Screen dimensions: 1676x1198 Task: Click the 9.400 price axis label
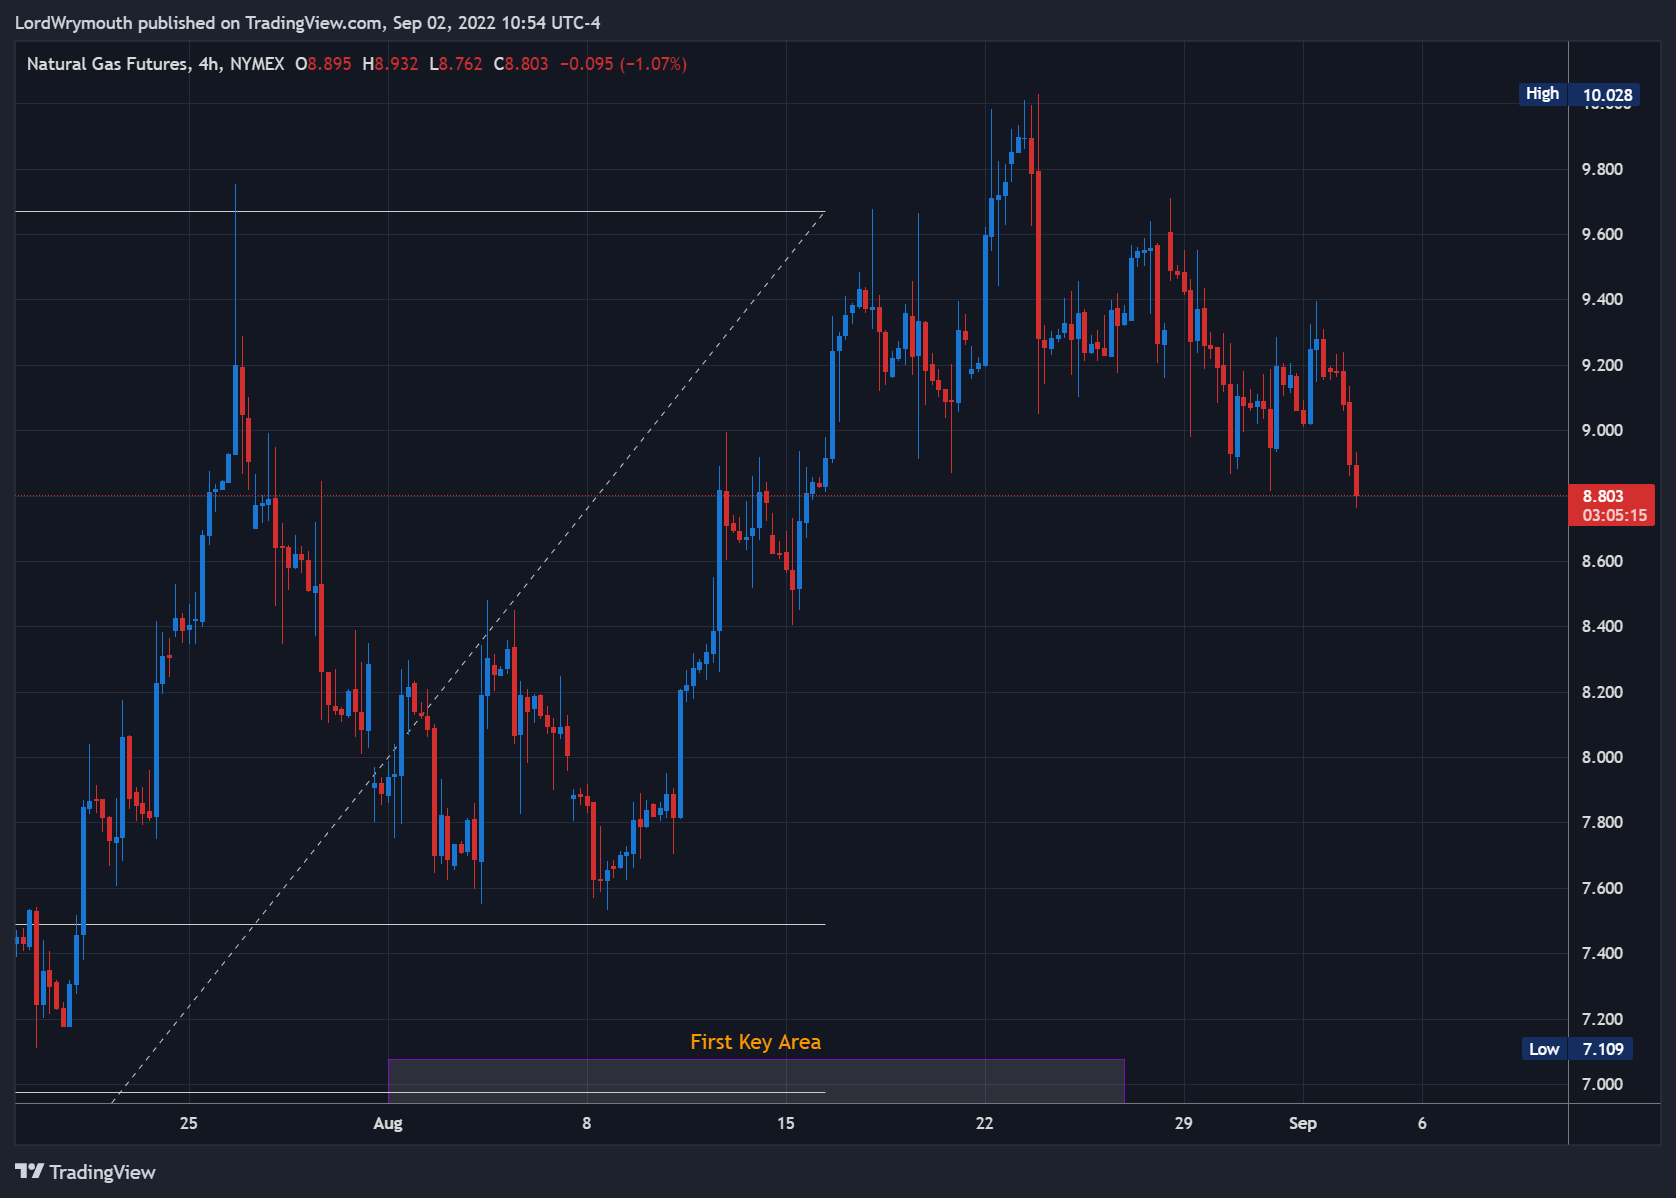[x=1602, y=299]
